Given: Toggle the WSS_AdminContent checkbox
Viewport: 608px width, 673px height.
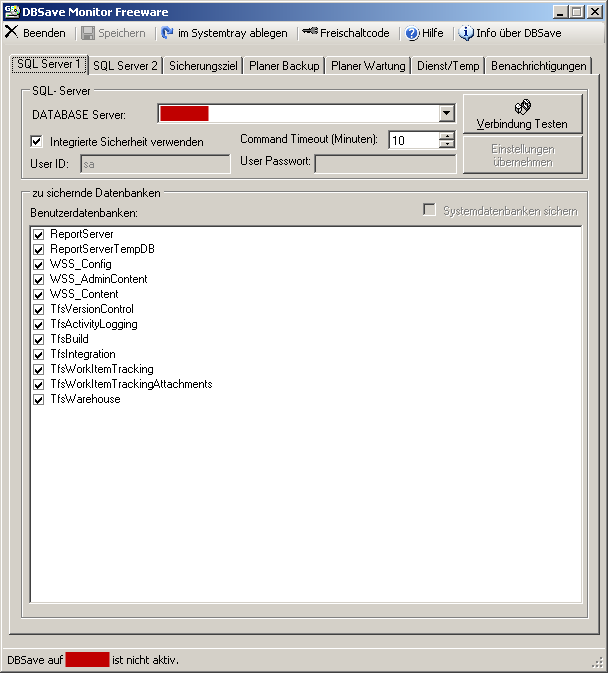Looking at the screenshot, I should coord(39,279).
